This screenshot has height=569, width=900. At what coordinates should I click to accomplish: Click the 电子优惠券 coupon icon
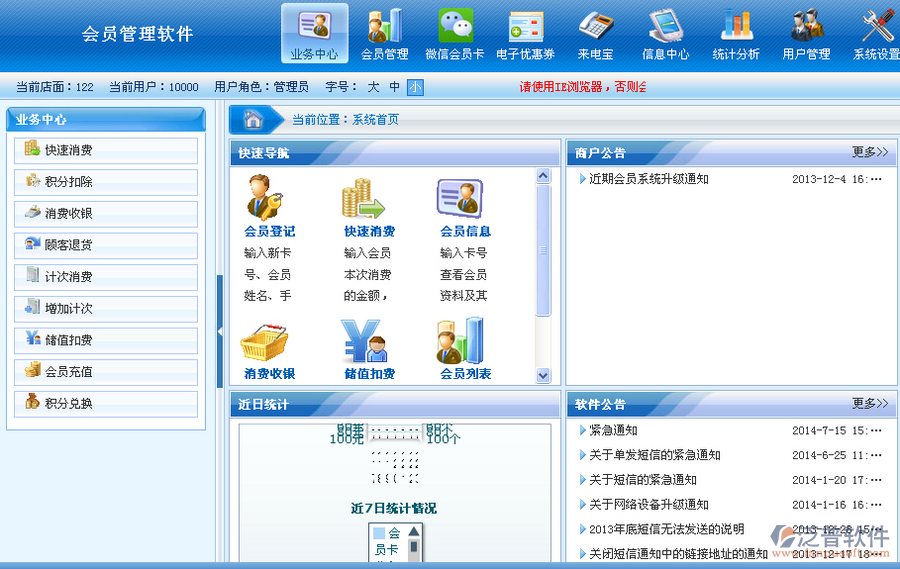tap(525, 26)
